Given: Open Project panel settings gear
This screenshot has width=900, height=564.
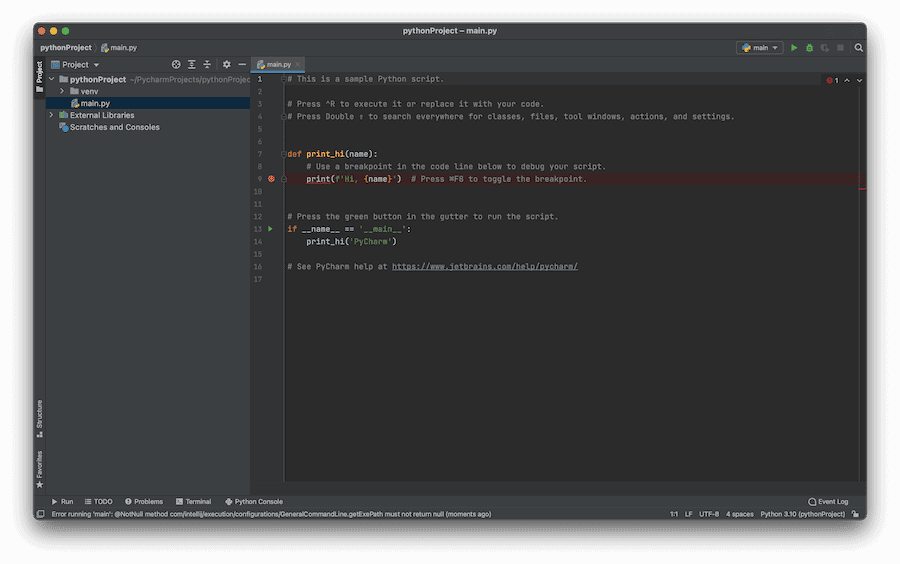Looking at the screenshot, I should click(226, 64).
